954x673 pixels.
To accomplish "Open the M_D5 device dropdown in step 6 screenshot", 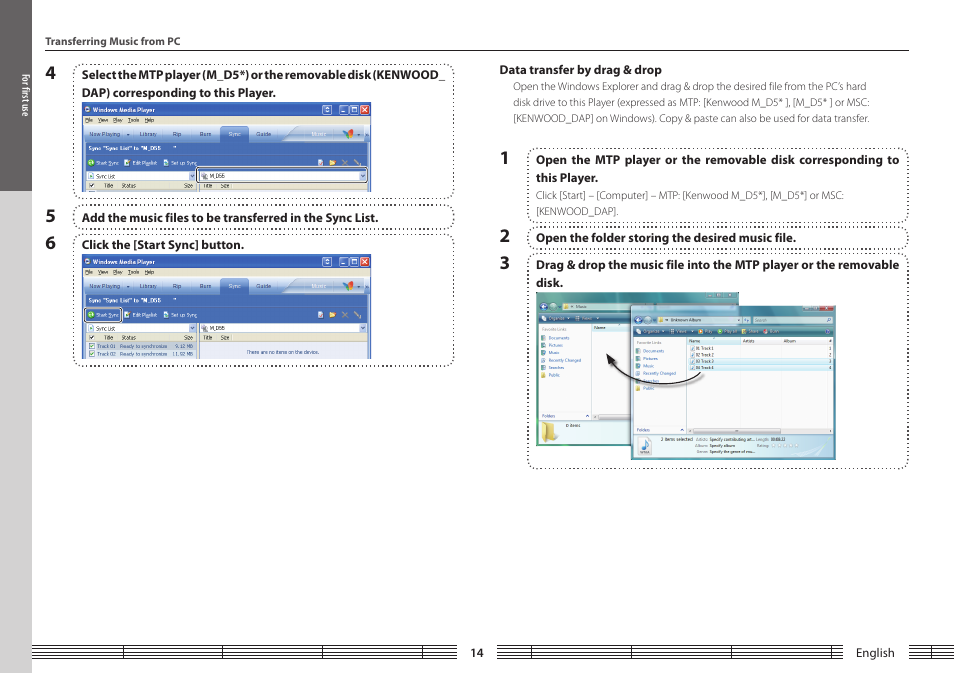I will pos(363,328).
